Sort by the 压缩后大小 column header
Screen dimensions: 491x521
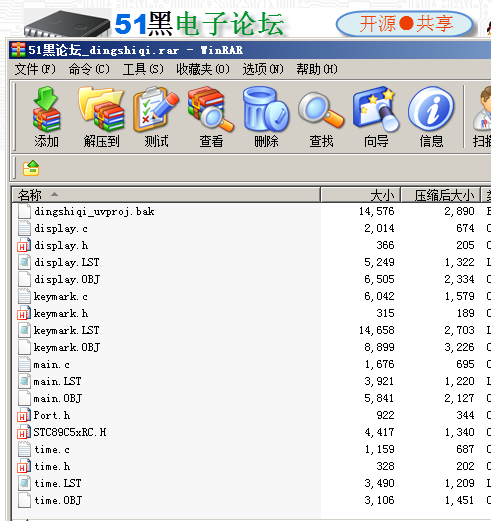[441, 195]
